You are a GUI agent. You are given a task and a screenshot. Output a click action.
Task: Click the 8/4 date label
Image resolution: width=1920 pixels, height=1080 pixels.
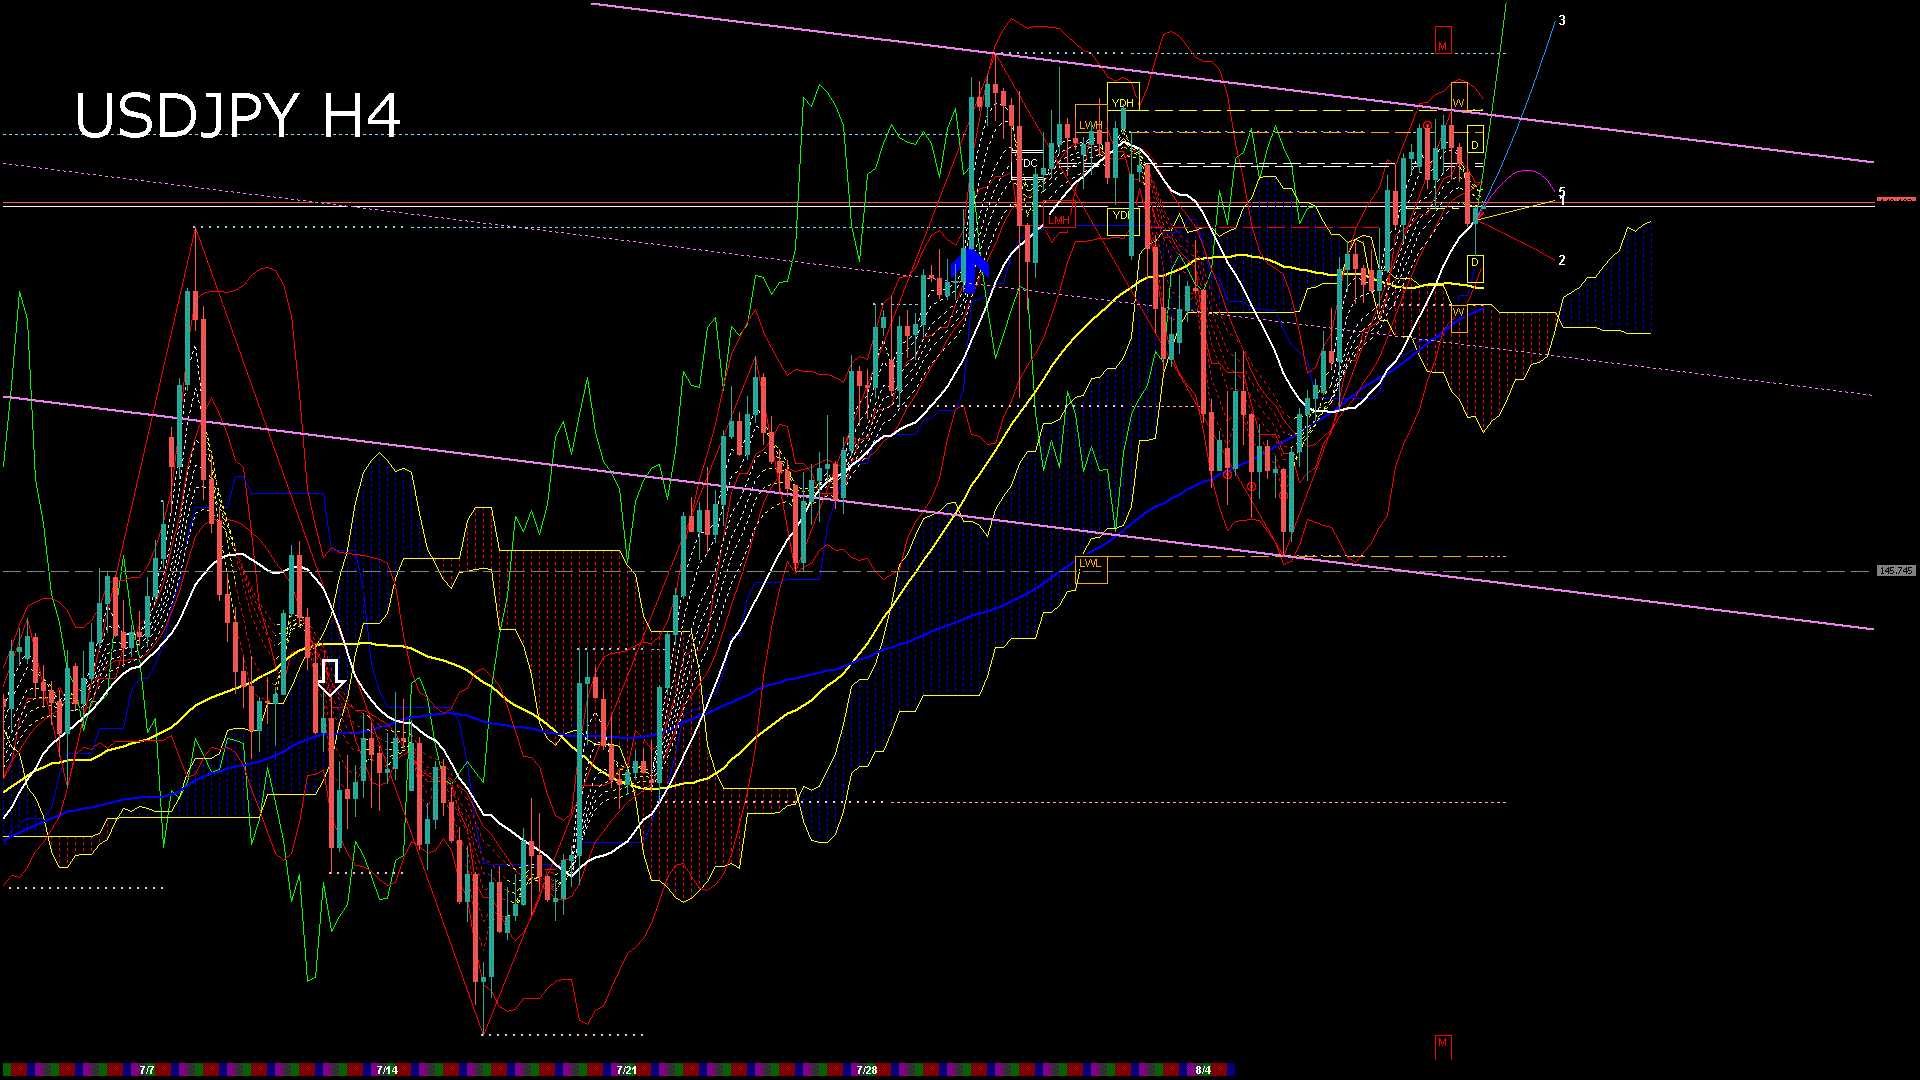point(1203,1070)
